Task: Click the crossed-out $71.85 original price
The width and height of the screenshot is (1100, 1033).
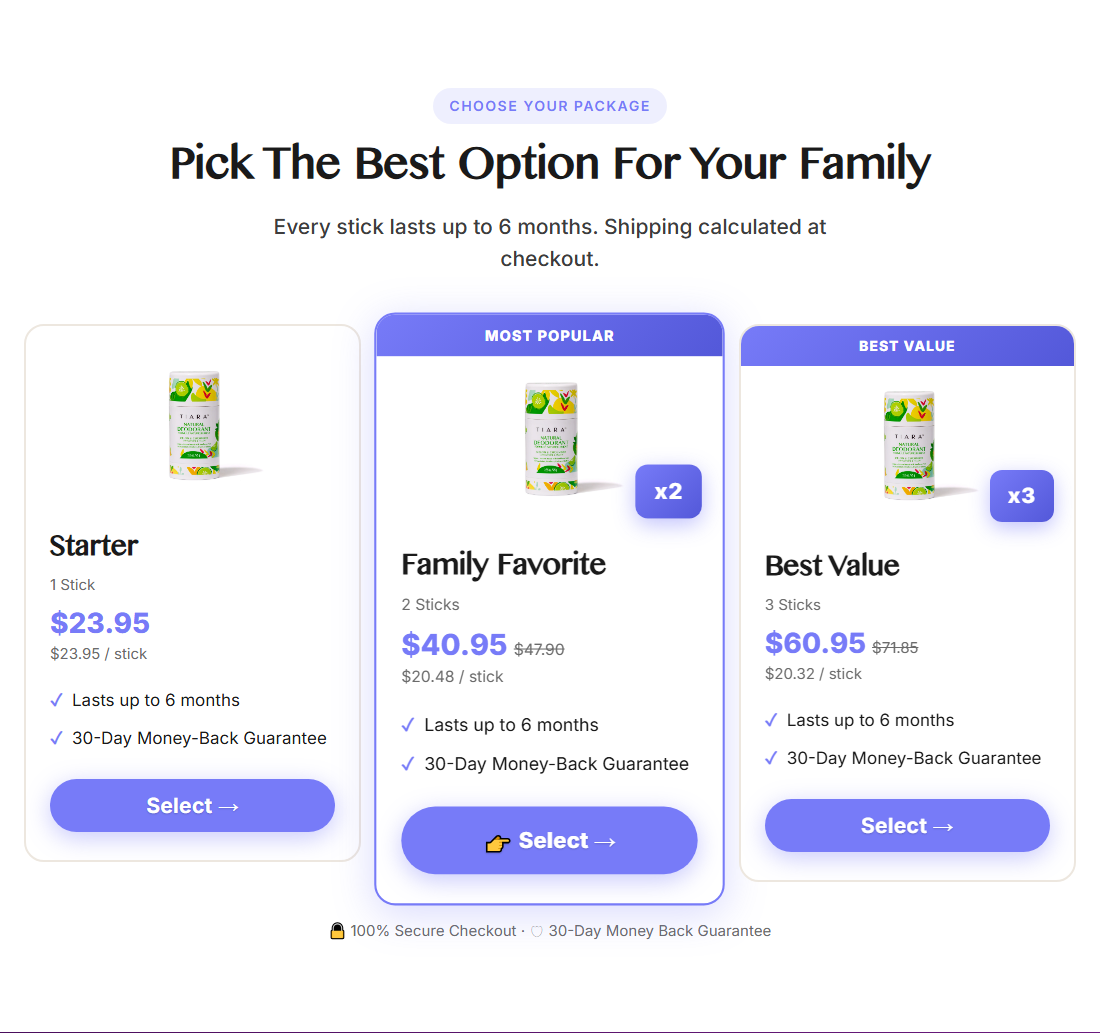Action: [x=895, y=648]
